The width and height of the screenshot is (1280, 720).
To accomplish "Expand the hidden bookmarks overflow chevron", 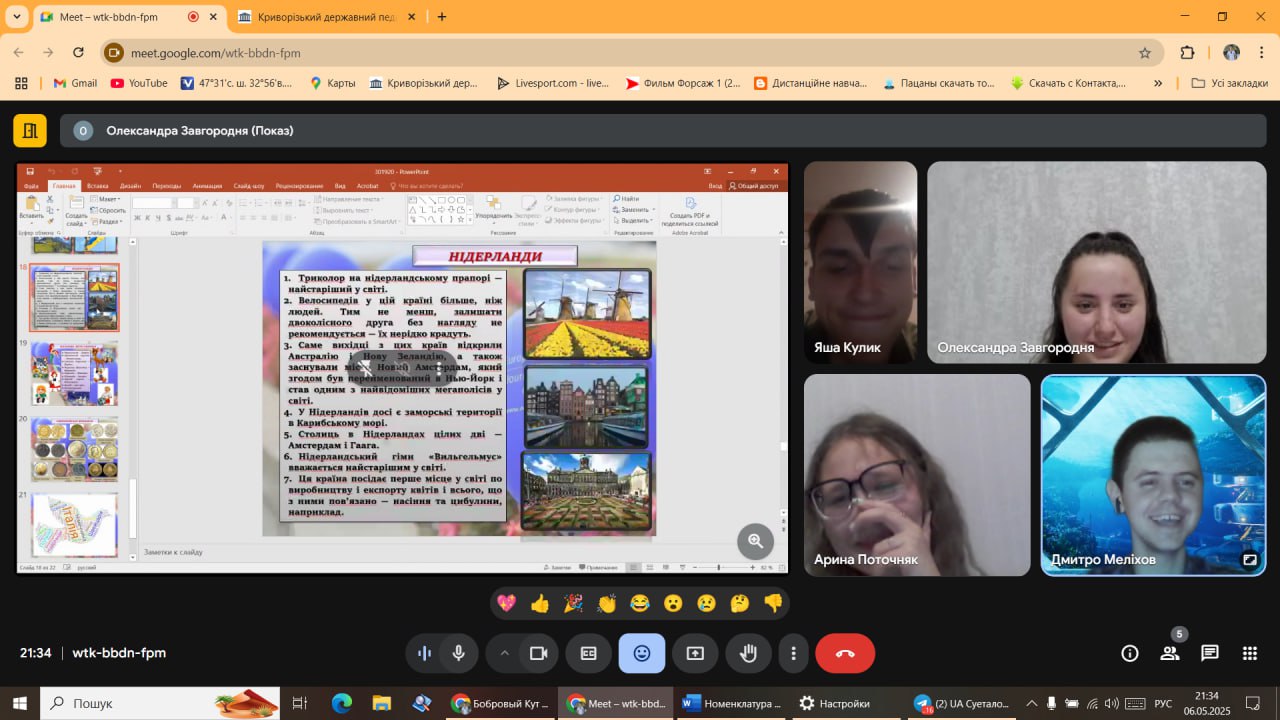I will click(x=1158, y=83).
